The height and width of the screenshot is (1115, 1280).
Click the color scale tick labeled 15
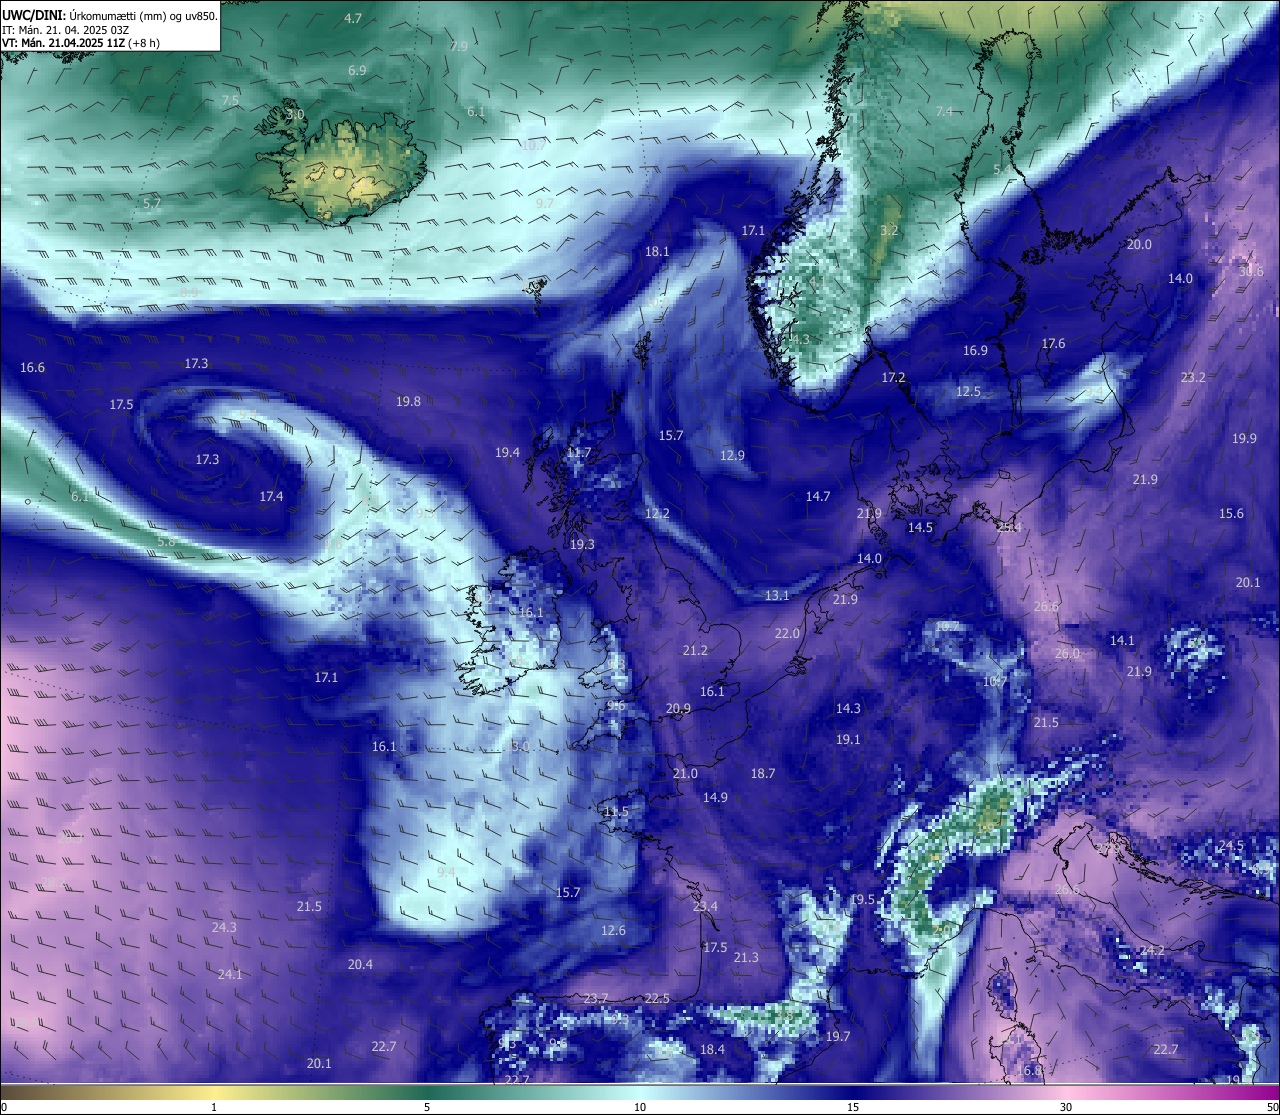tap(853, 1108)
